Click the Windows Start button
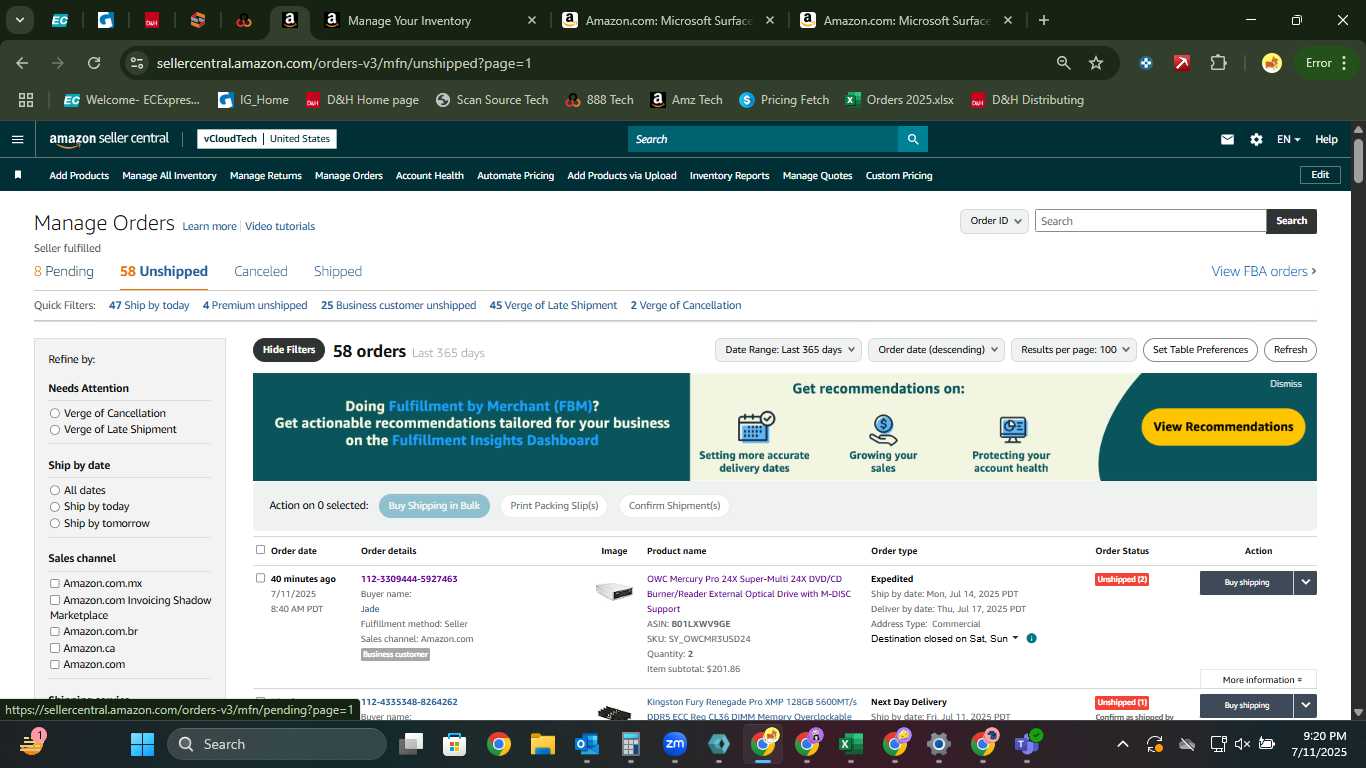 (142, 744)
